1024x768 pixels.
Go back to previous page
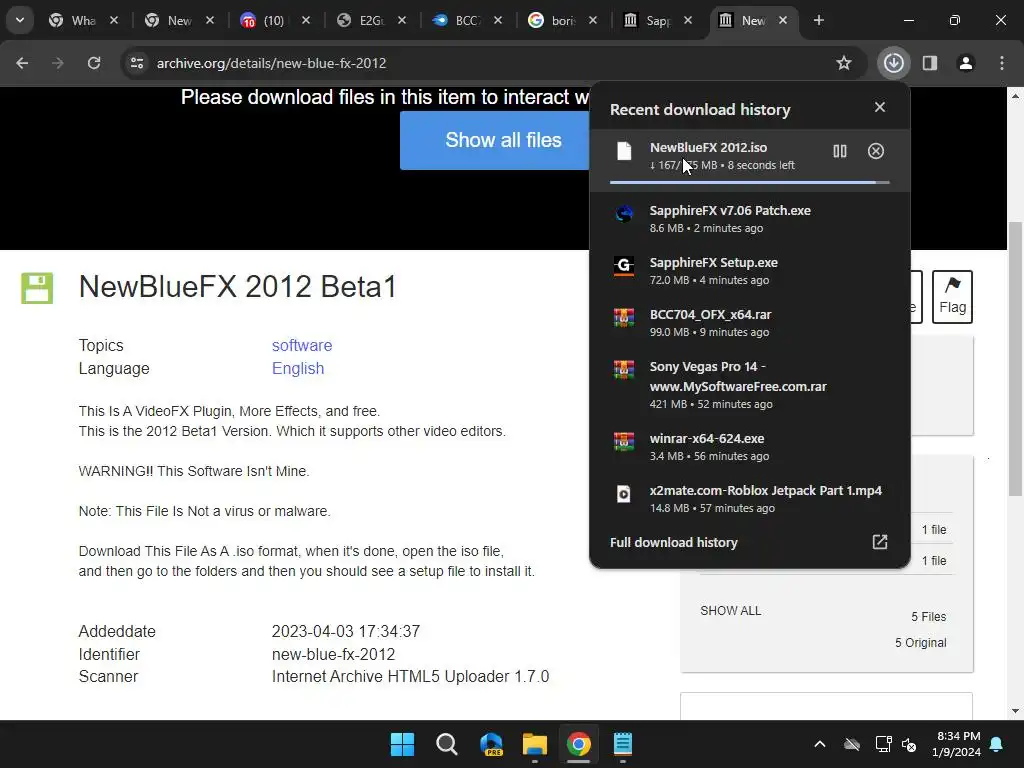click(x=22, y=63)
